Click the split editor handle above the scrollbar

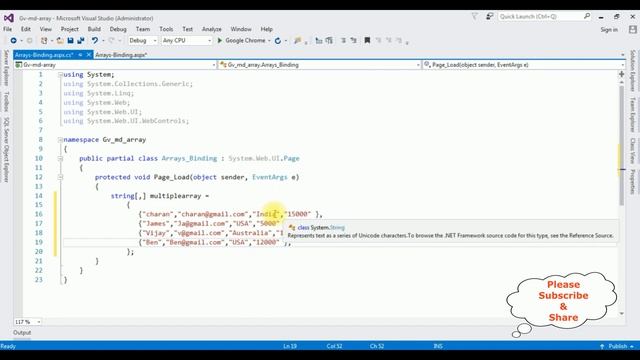point(622,74)
